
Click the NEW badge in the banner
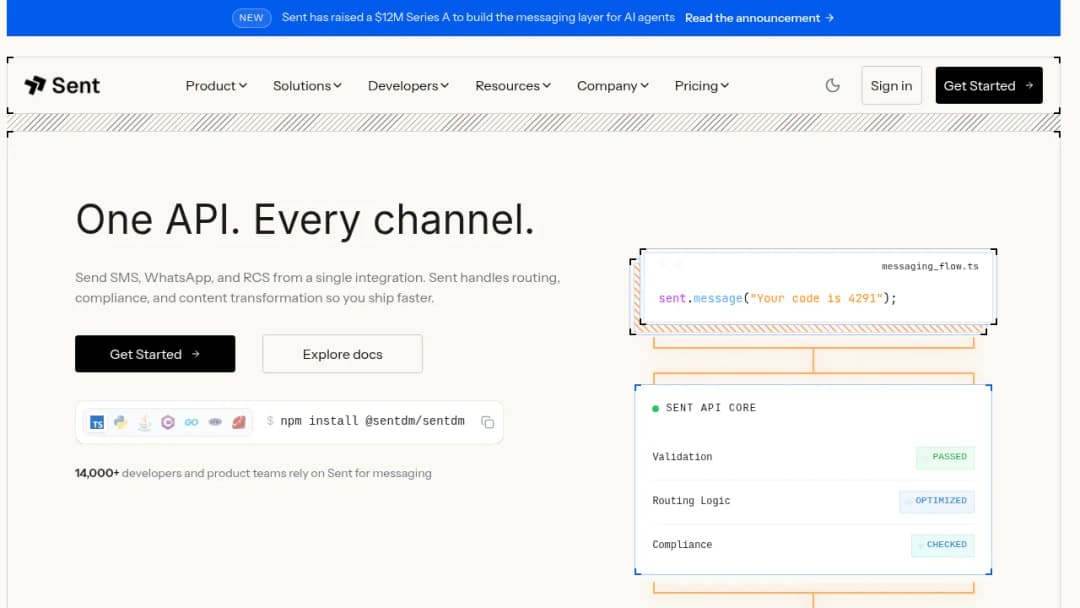click(x=251, y=18)
